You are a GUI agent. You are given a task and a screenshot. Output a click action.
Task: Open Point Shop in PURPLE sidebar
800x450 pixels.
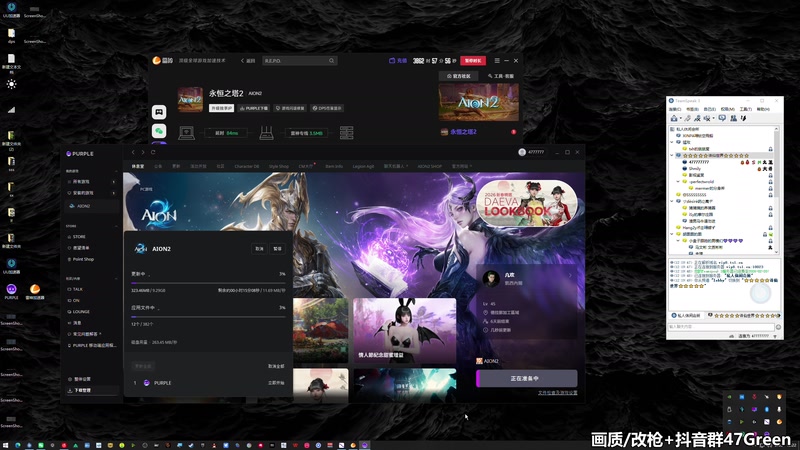[83, 259]
